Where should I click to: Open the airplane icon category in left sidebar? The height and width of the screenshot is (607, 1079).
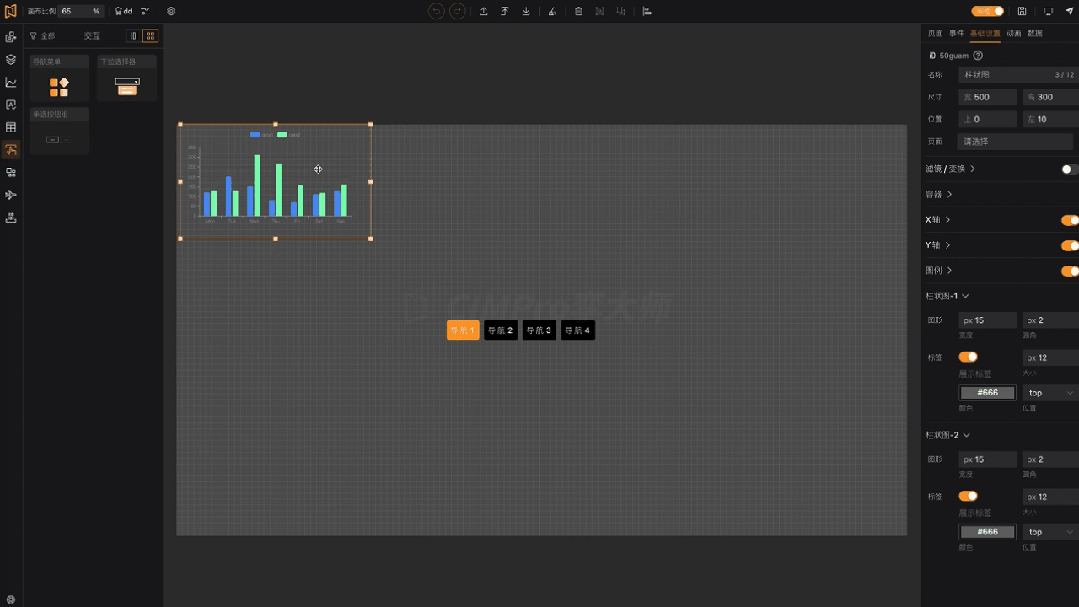(x=11, y=195)
